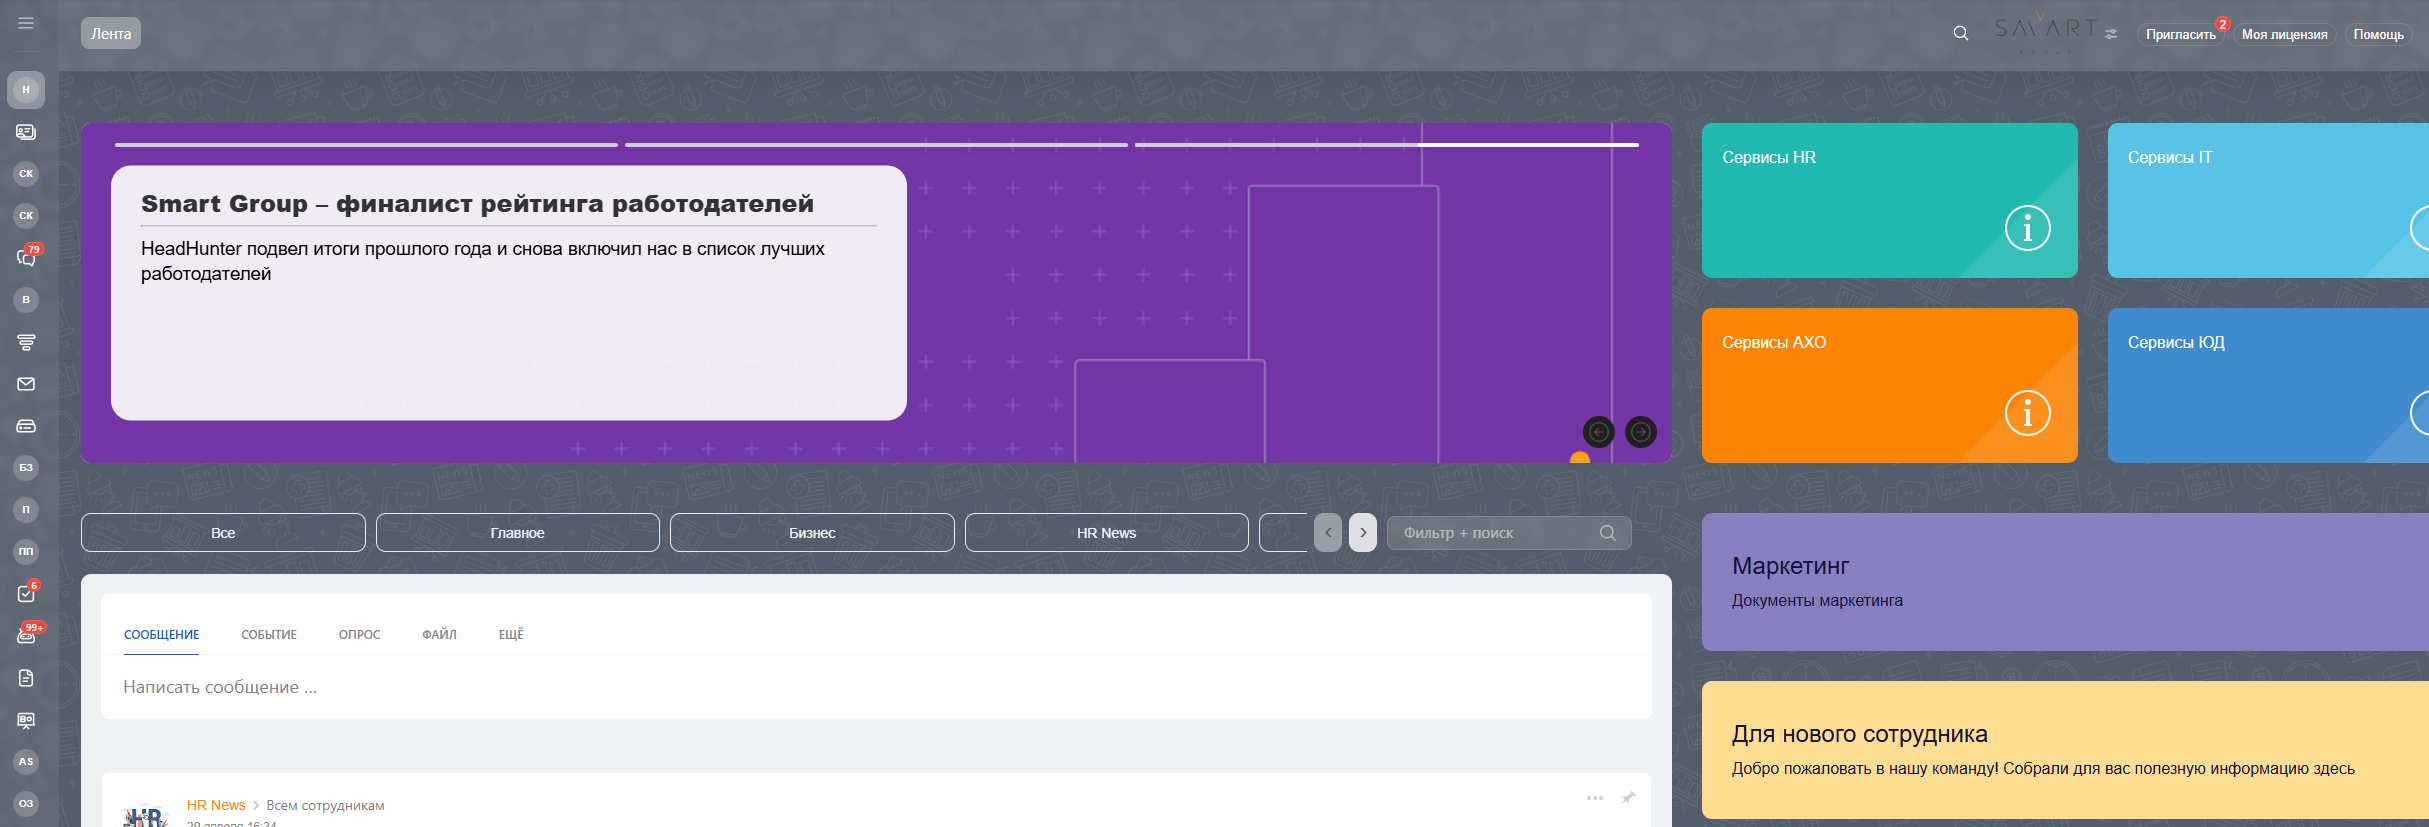This screenshot has width=2429, height=827.
Task: Open the Помощь button
Action: 2379,35
